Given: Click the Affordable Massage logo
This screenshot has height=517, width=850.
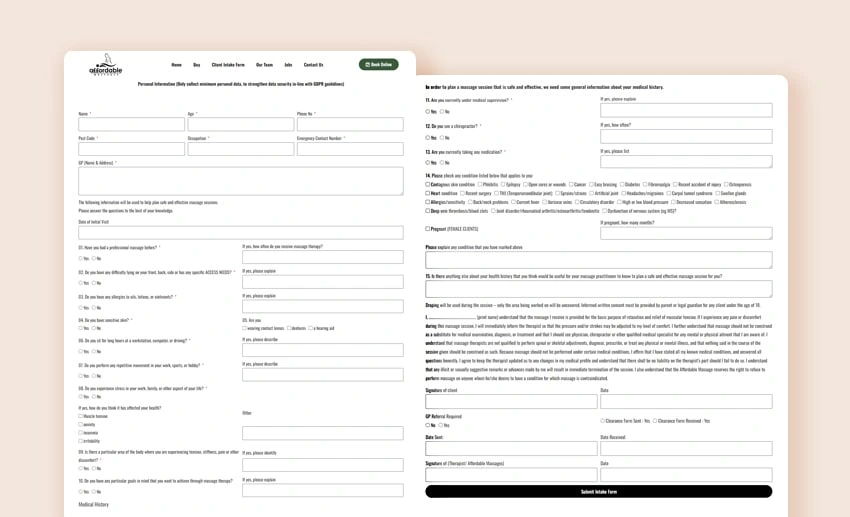Looking at the screenshot, I should (106, 64).
